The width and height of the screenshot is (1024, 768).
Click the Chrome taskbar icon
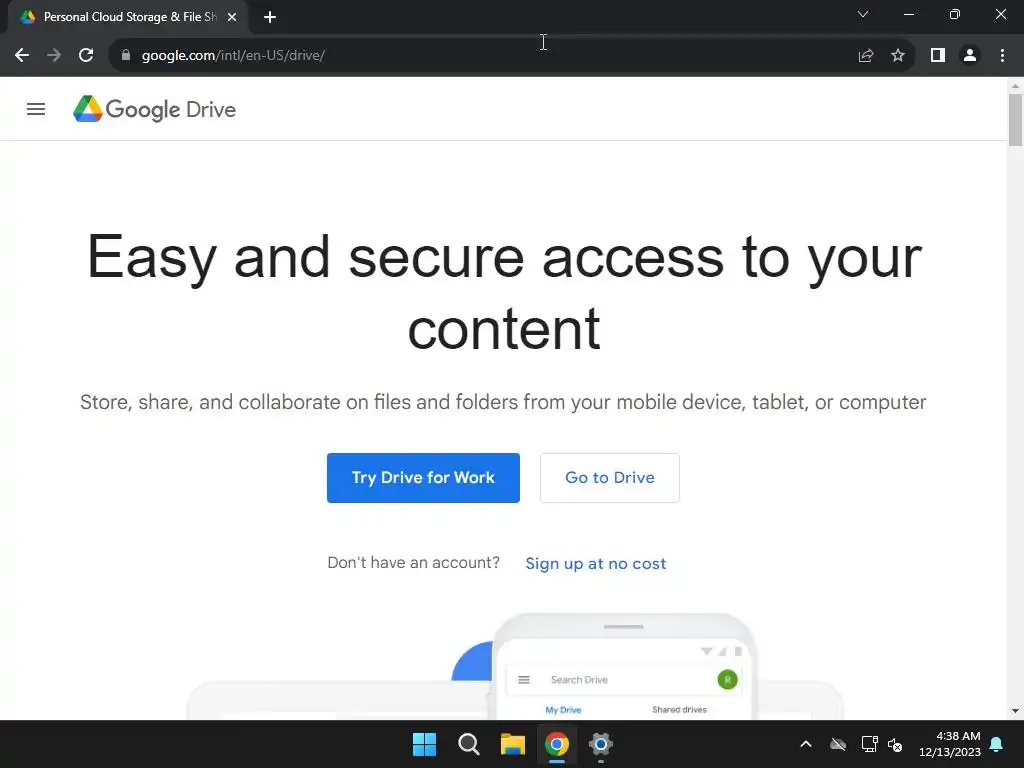557,744
